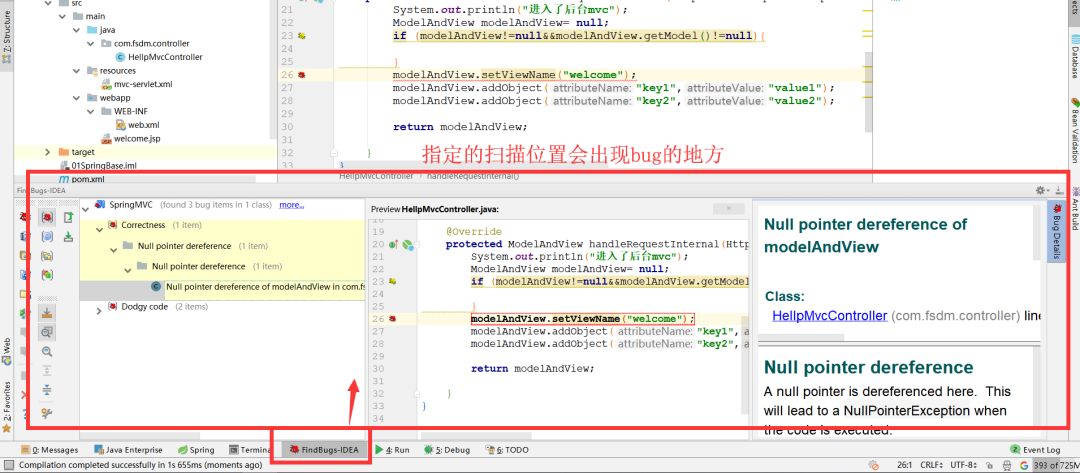
Task: Switch to FindBugs-IDEA tab
Action: pyautogui.click(x=324, y=450)
